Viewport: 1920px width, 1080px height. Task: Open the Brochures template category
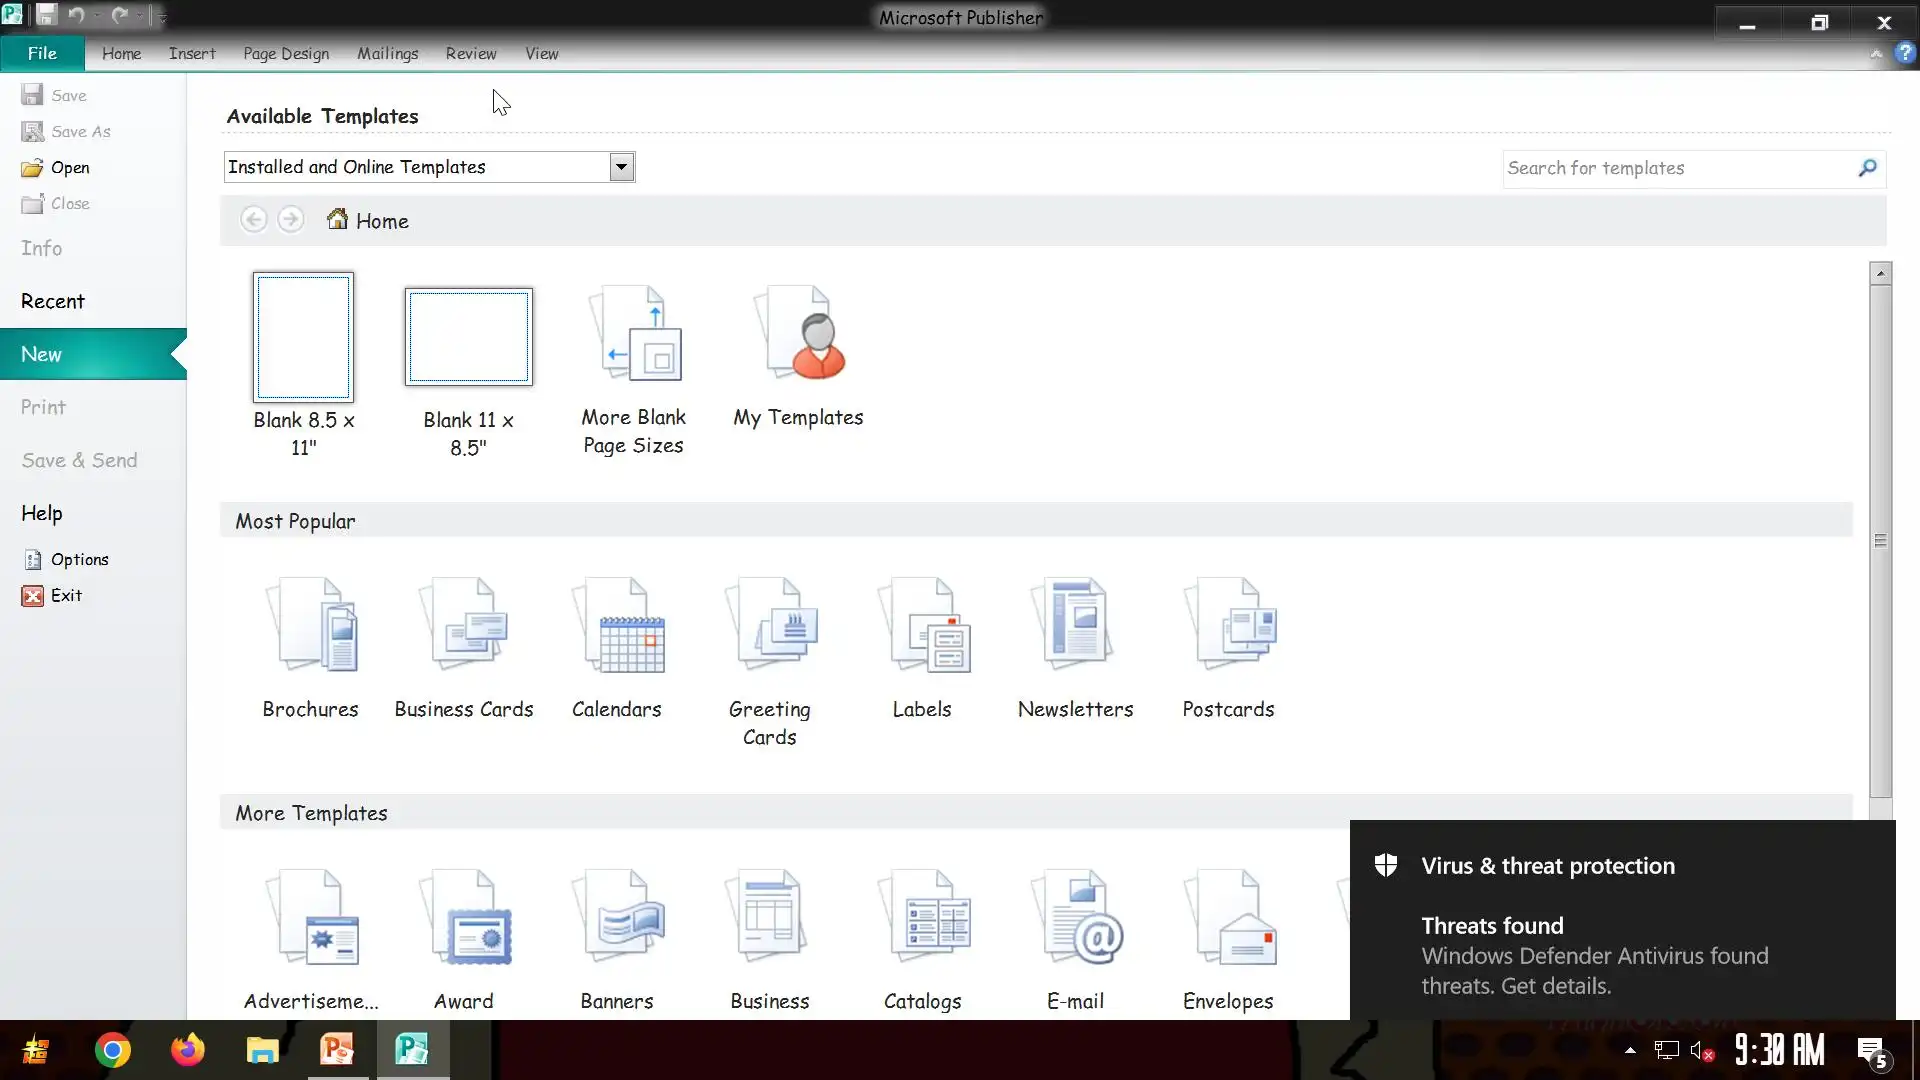coord(310,626)
